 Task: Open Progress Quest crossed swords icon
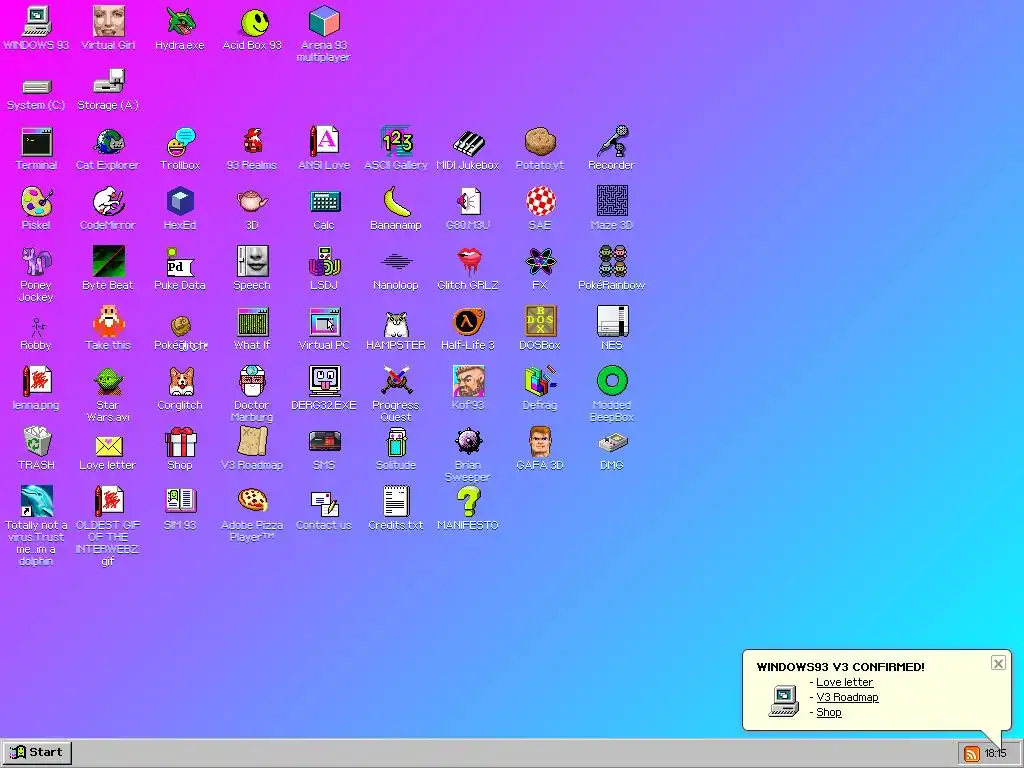coord(396,381)
